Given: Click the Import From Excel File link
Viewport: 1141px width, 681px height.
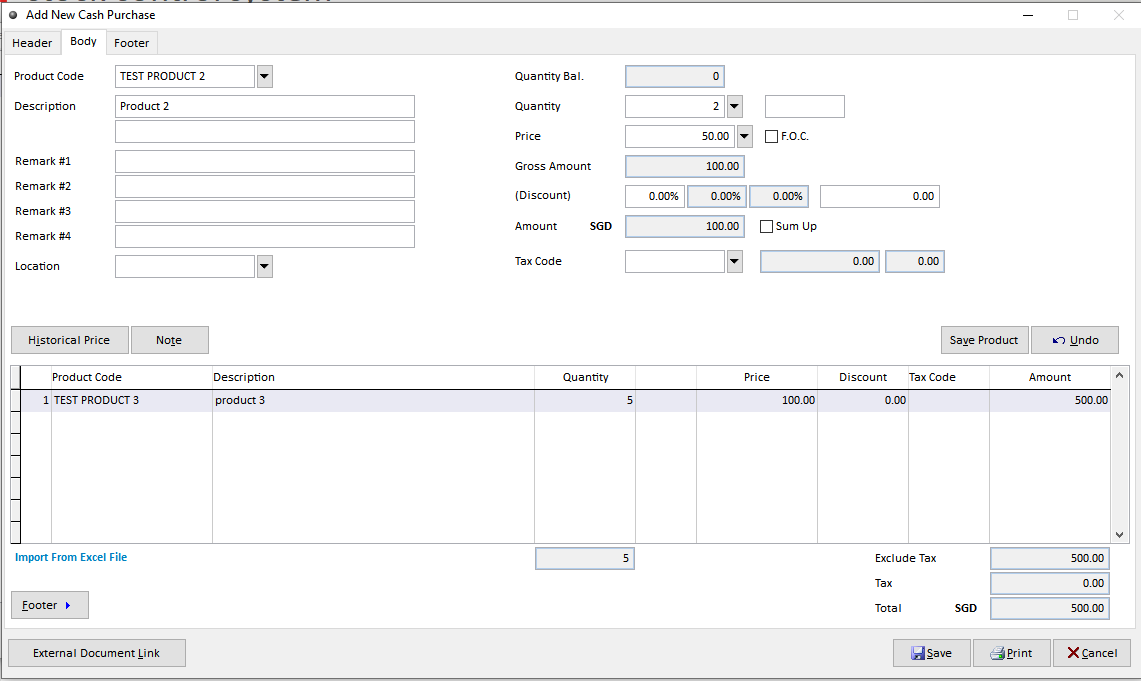Looking at the screenshot, I should 71,557.
